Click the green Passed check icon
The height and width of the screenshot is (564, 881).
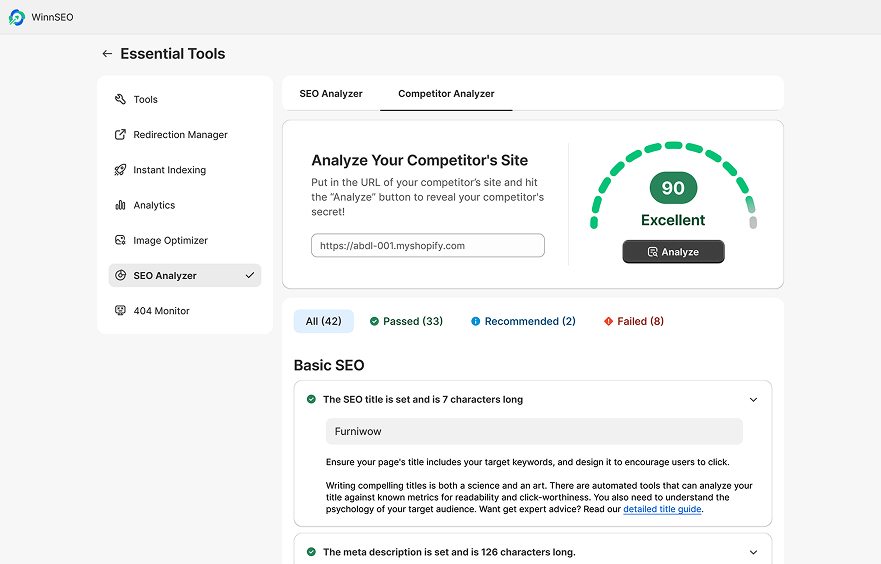click(374, 321)
